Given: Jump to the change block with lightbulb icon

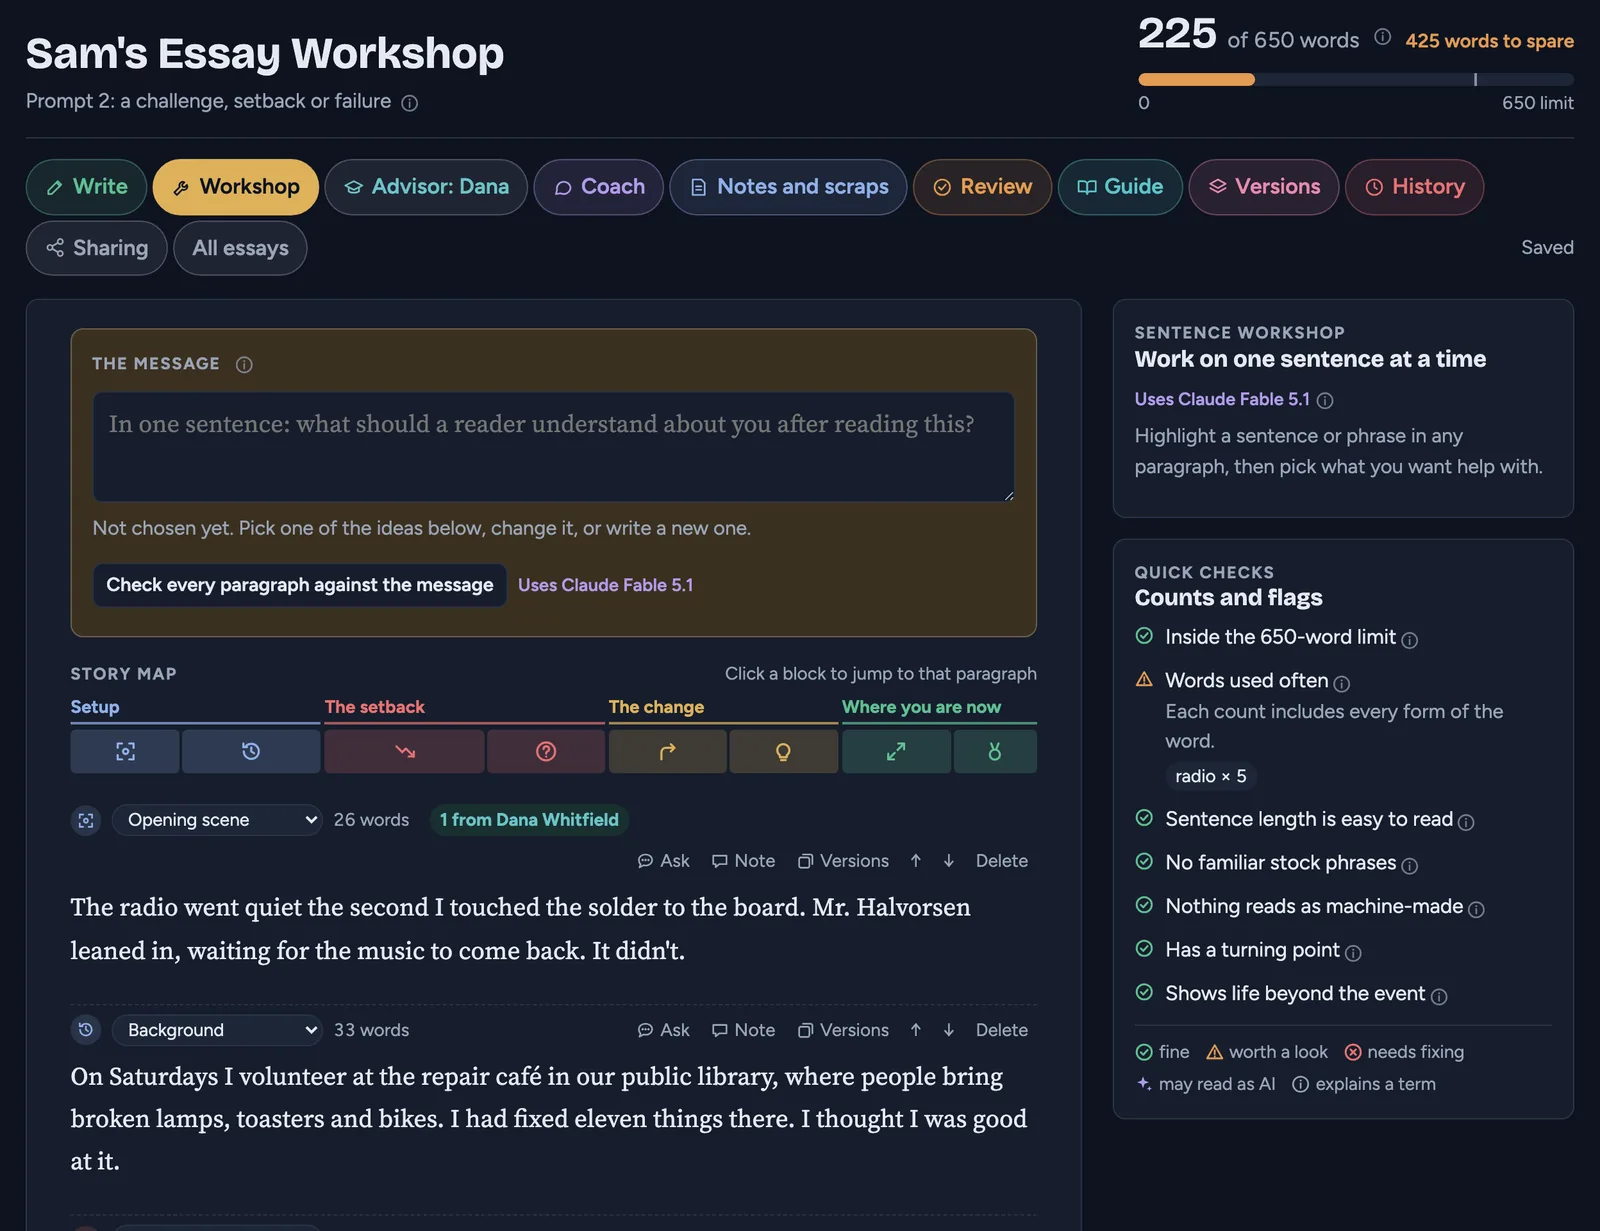Looking at the screenshot, I should tap(783, 751).
